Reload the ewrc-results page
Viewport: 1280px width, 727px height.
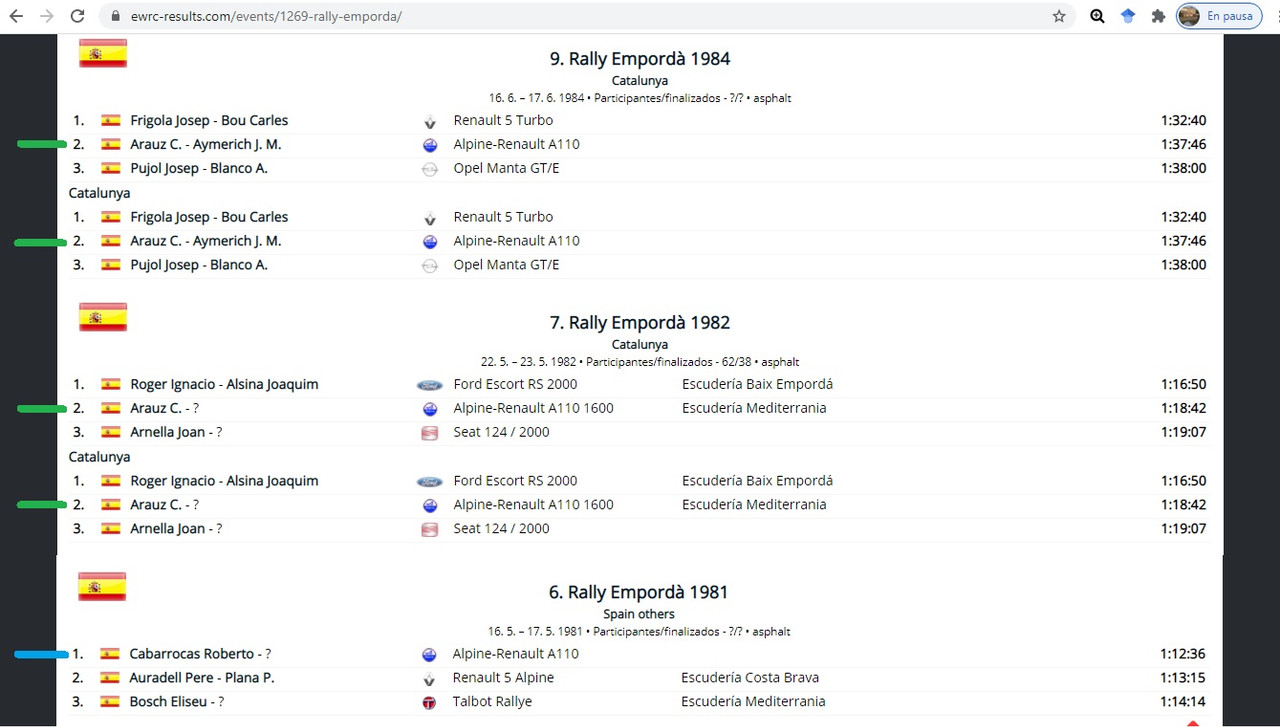click(x=78, y=16)
